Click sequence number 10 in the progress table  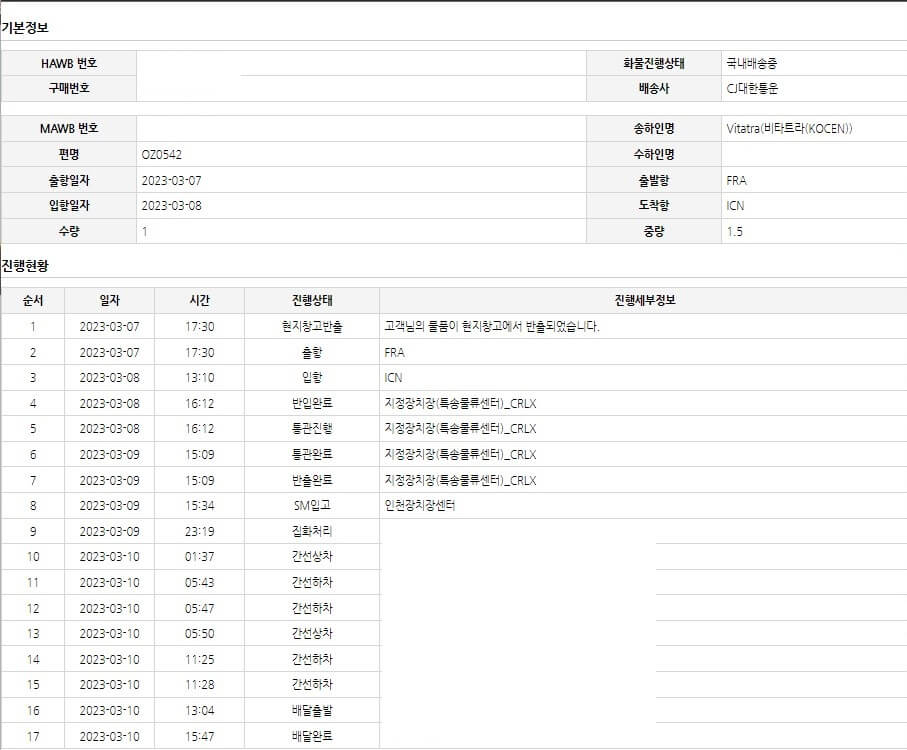[x=33, y=556]
